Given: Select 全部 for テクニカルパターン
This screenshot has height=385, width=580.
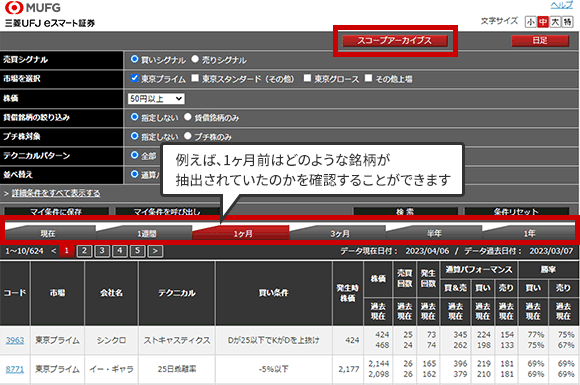Looking at the screenshot, I should point(135,155).
